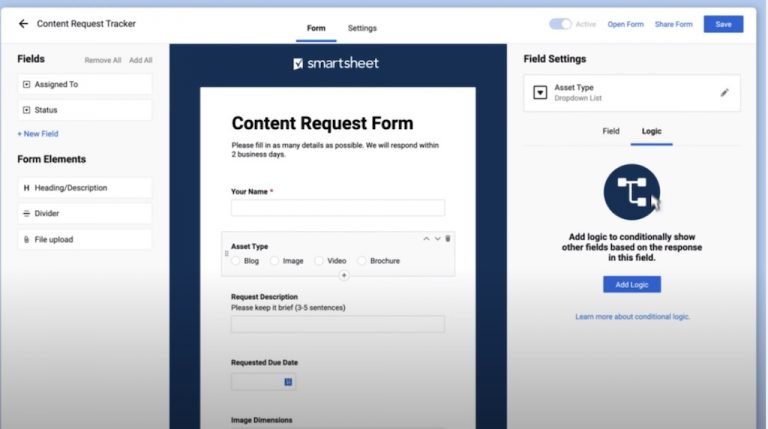The height and width of the screenshot is (429, 768).
Task: Click the Save button
Action: click(x=723, y=24)
